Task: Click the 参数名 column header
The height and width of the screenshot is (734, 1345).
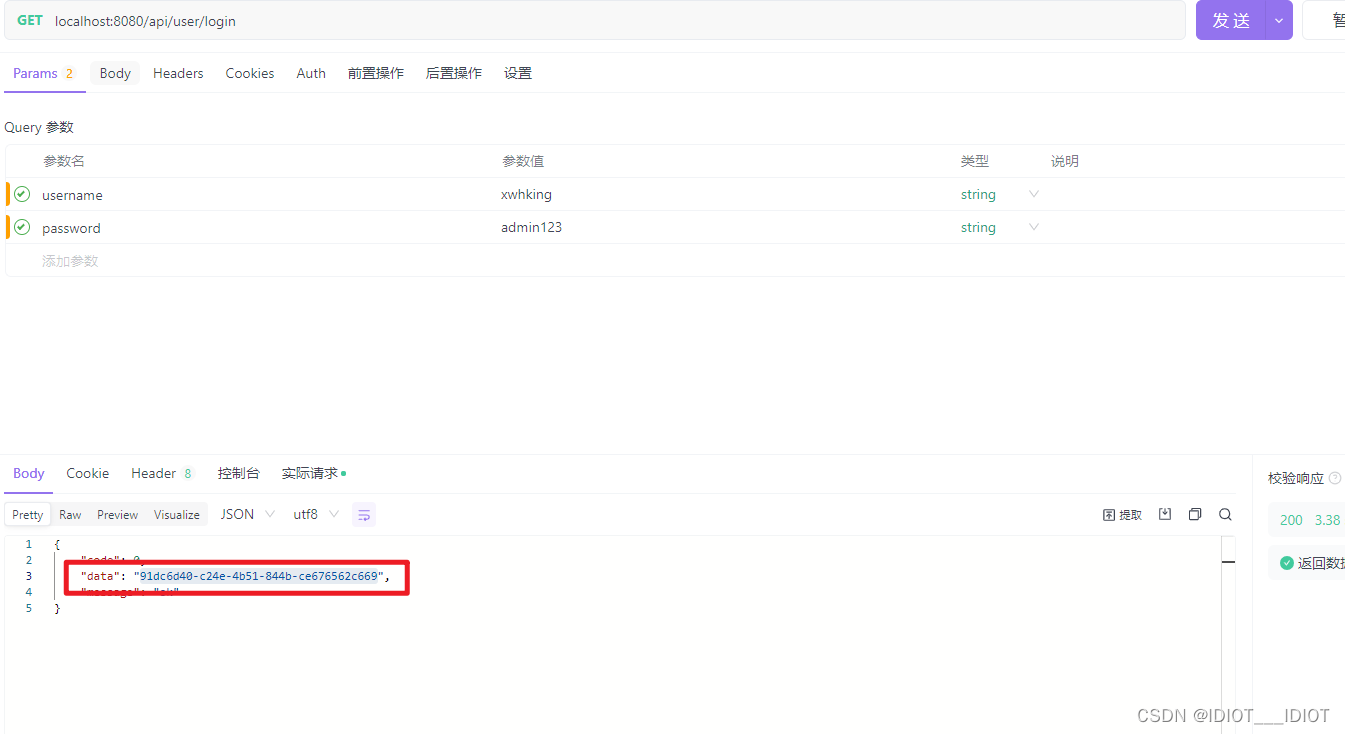Action: [64, 161]
